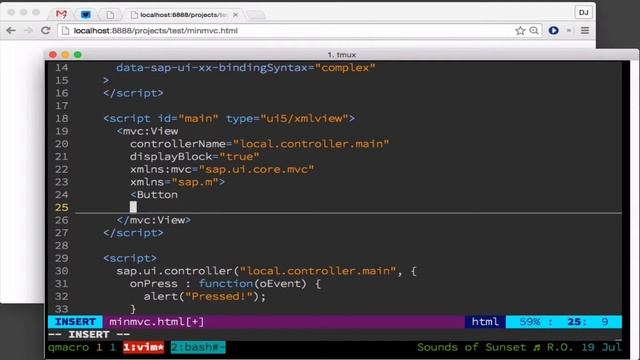Click the DJ profile button
Screen dimensions: 640x360
coord(583,12)
